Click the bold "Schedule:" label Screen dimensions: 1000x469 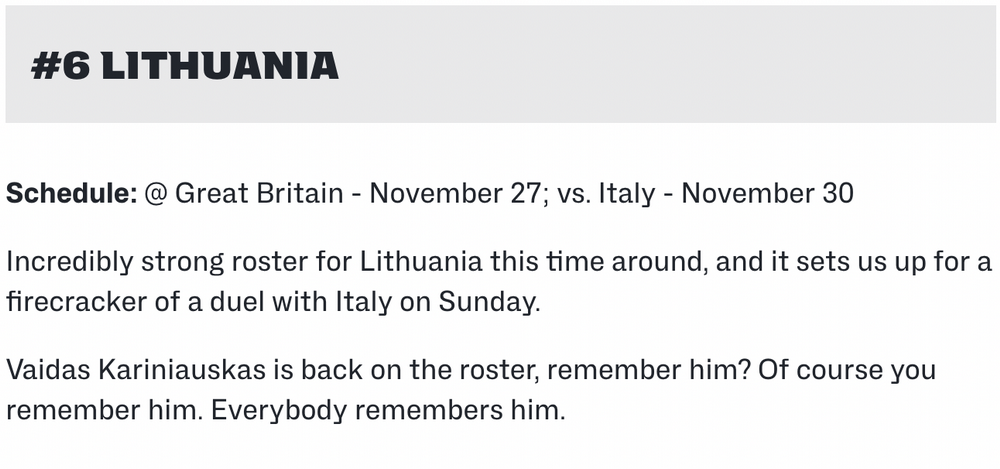pos(71,193)
